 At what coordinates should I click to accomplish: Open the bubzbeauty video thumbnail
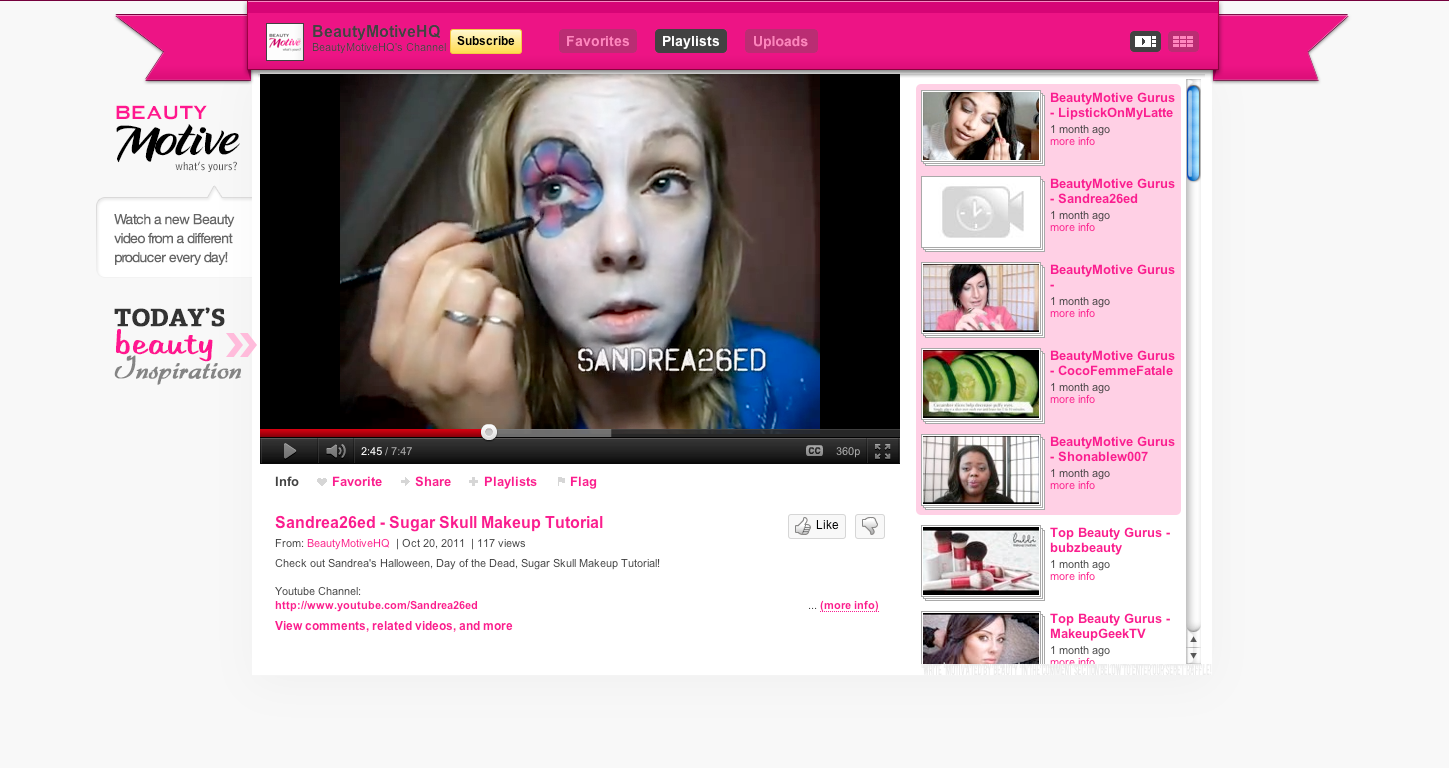coord(981,561)
